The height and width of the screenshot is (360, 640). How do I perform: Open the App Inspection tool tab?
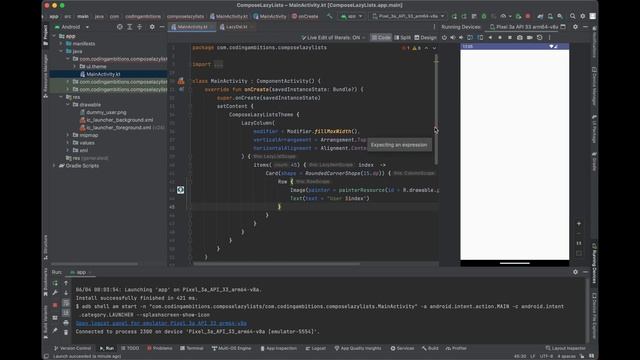click(279, 348)
